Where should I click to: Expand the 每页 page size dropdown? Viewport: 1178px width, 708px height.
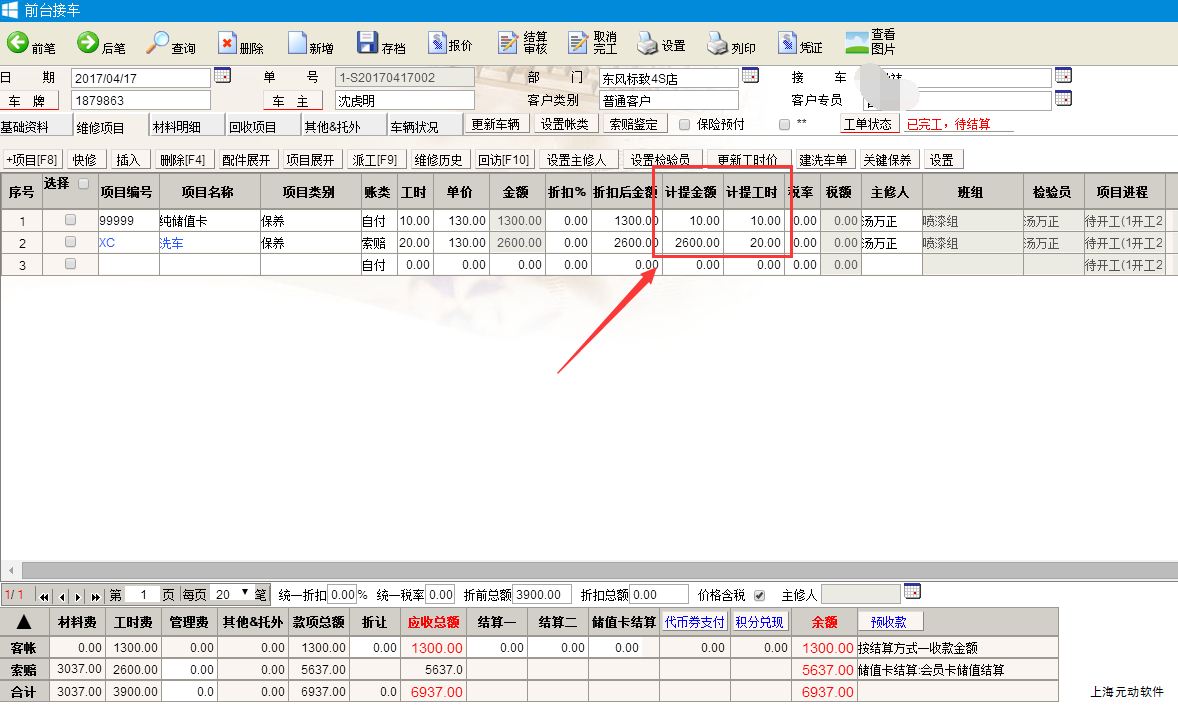tap(245, 594)
